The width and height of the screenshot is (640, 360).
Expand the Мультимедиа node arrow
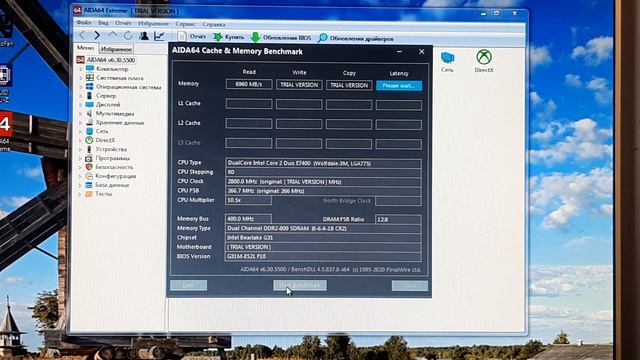coord(81,114)
